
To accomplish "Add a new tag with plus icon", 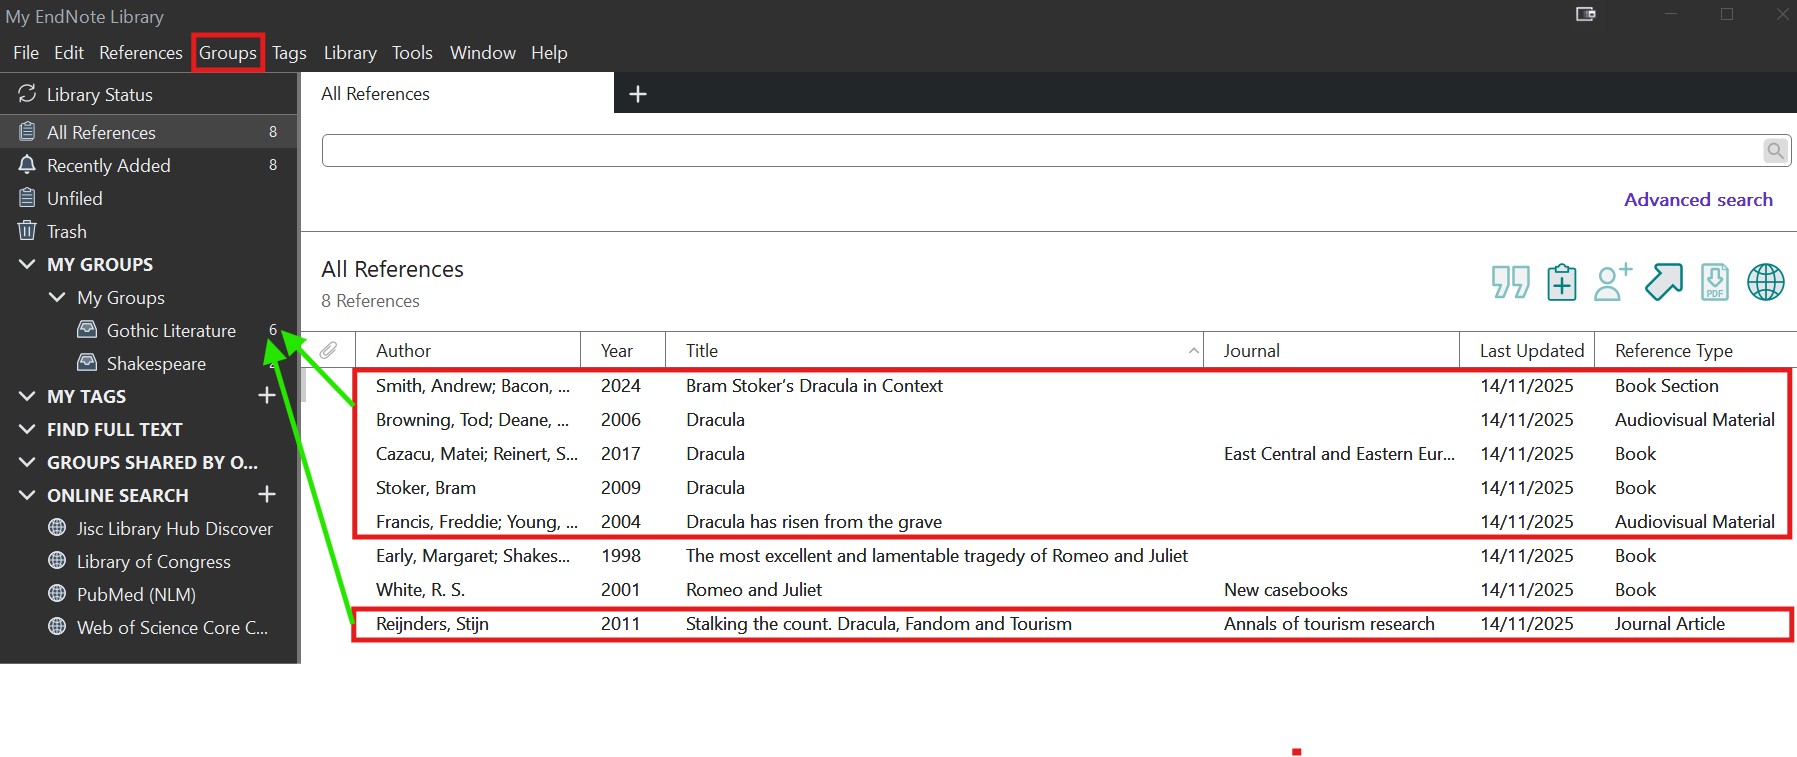I will pyautogui.click(x=267, y=396).
